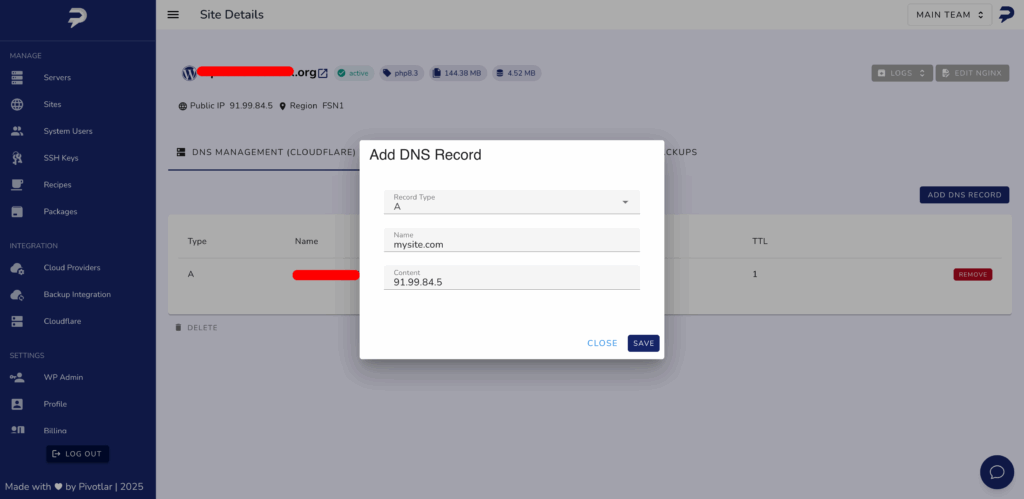Click Backup Integration cloud icon

coord(17,295)
